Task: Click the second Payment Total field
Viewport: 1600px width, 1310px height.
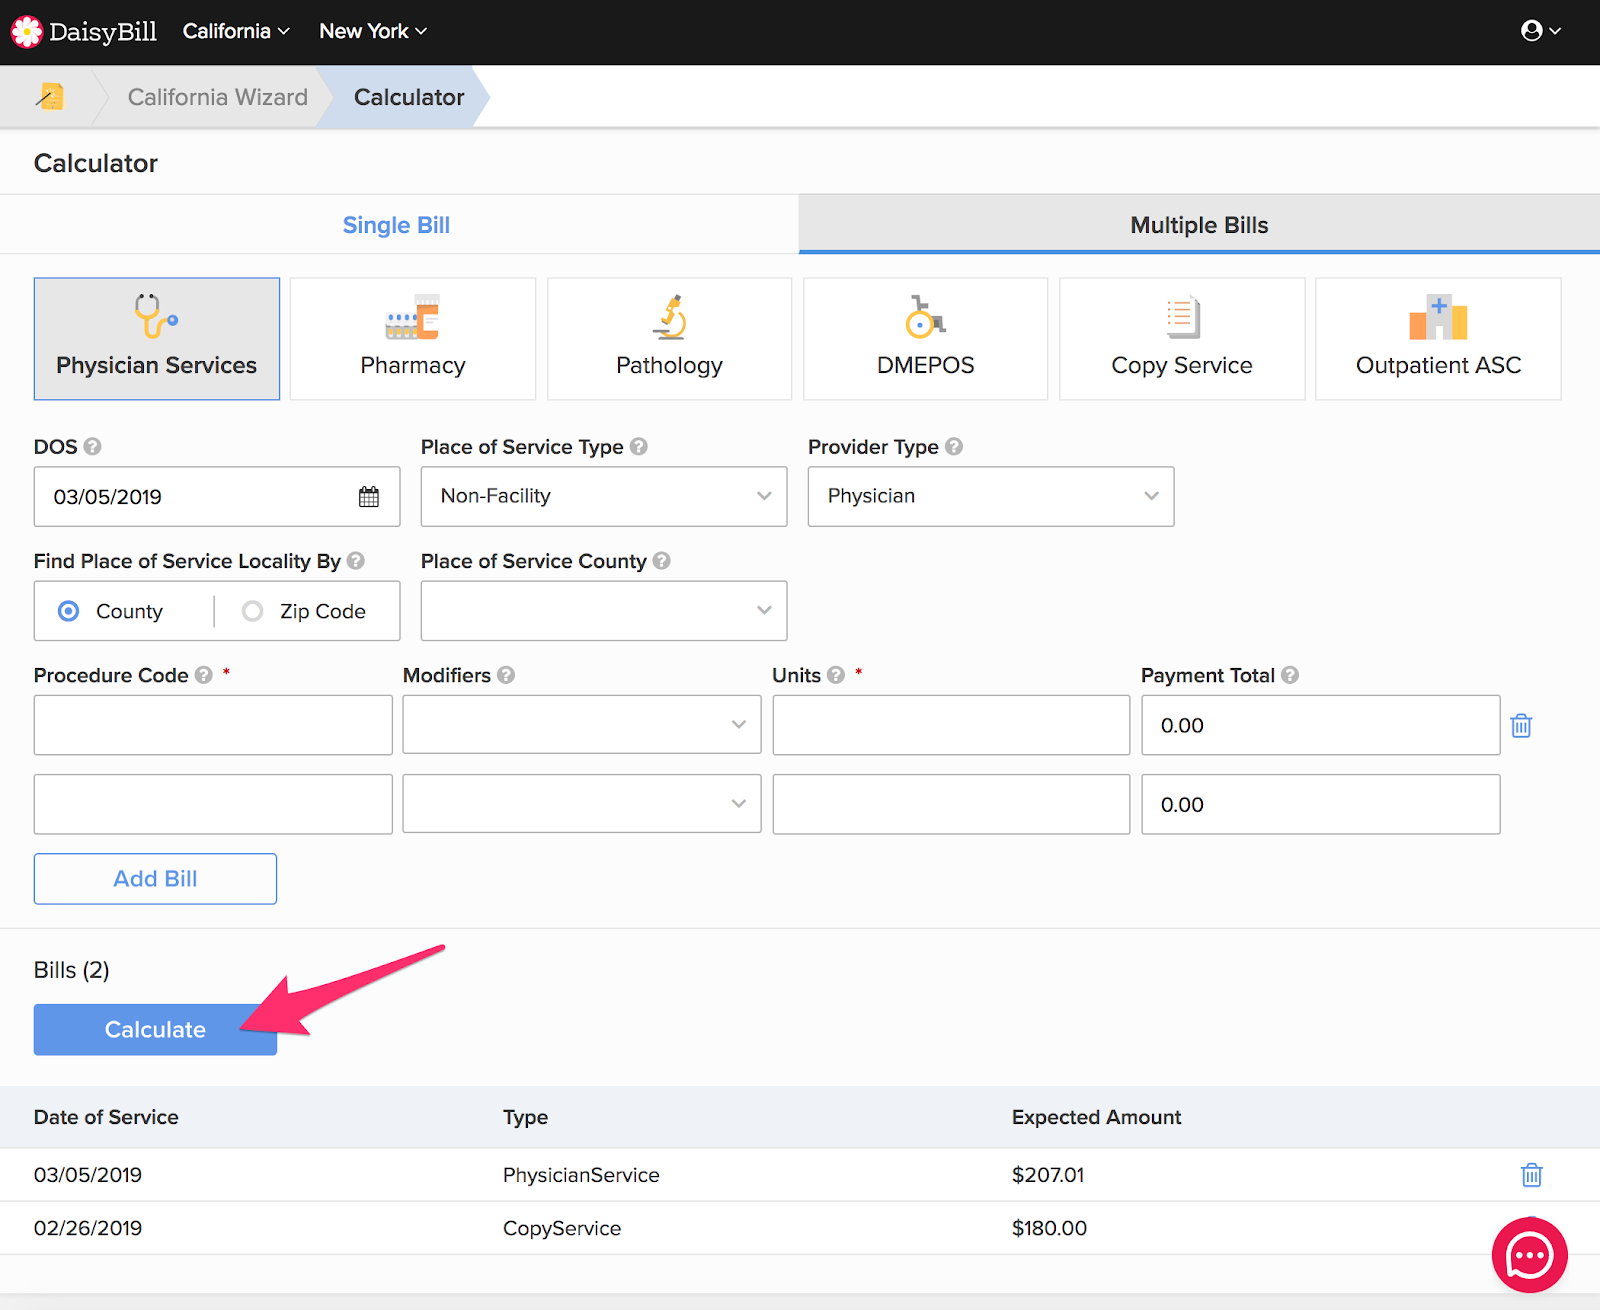Action: point(1321,804)
